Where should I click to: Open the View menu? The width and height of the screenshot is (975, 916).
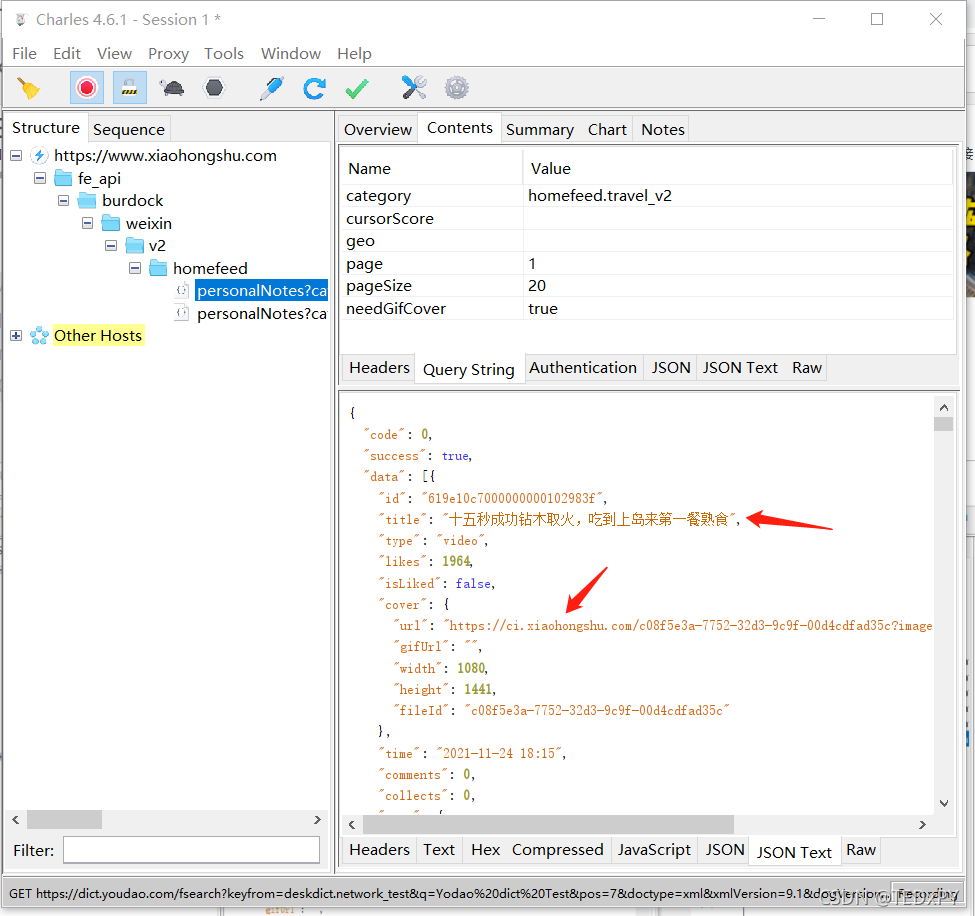tap(114, 53)
